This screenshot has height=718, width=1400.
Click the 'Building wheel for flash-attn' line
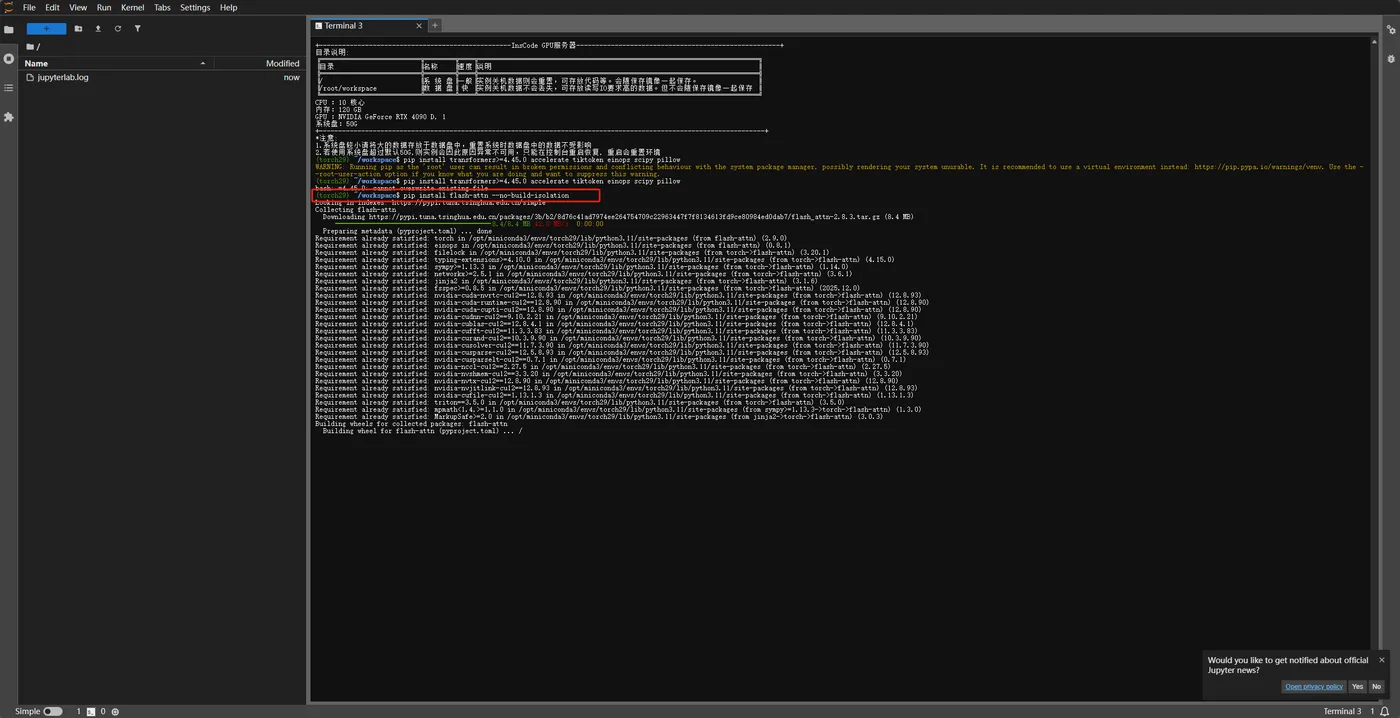[418, 431]
